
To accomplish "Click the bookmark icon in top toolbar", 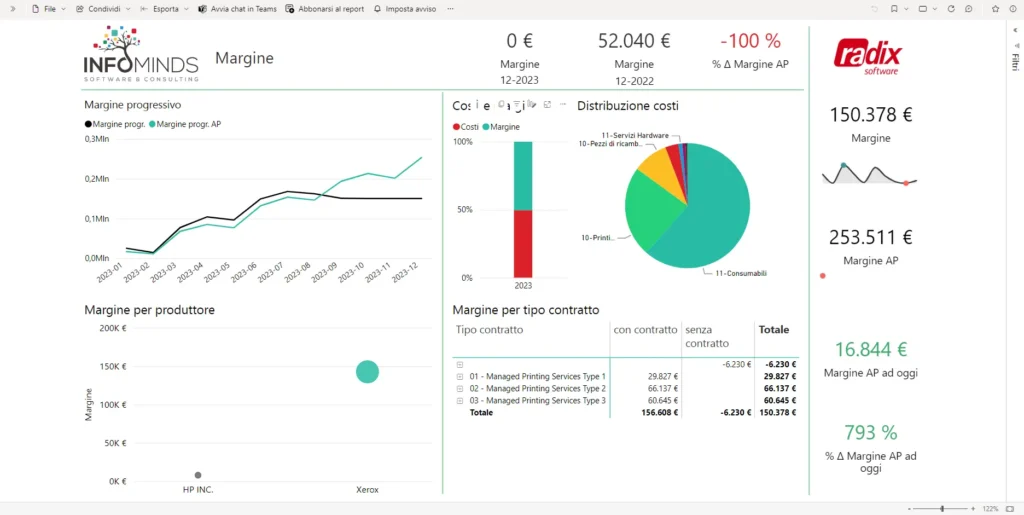I will pos(894,9).
